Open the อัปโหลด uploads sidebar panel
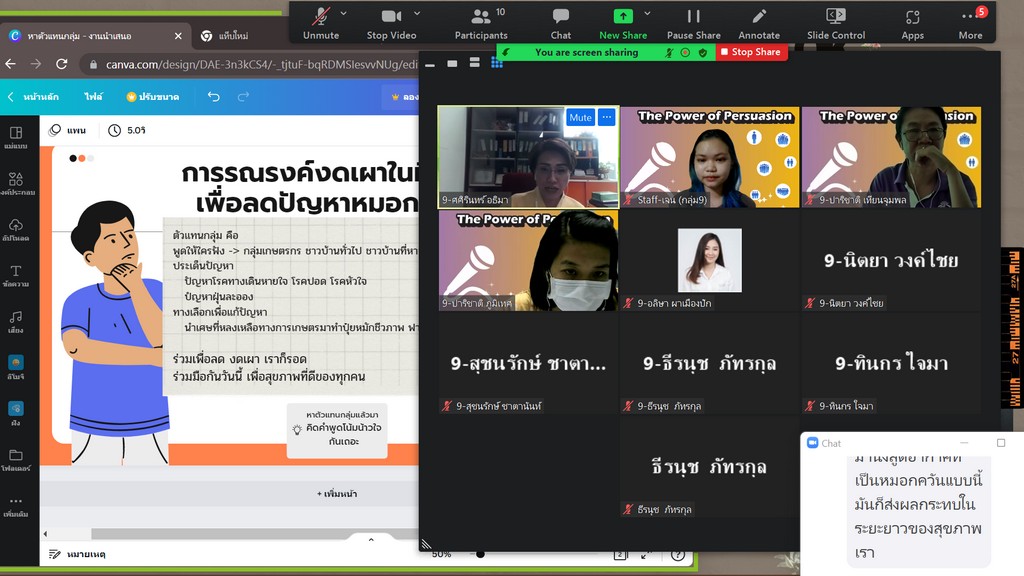1024x576 pixels. tap(16, 230)
